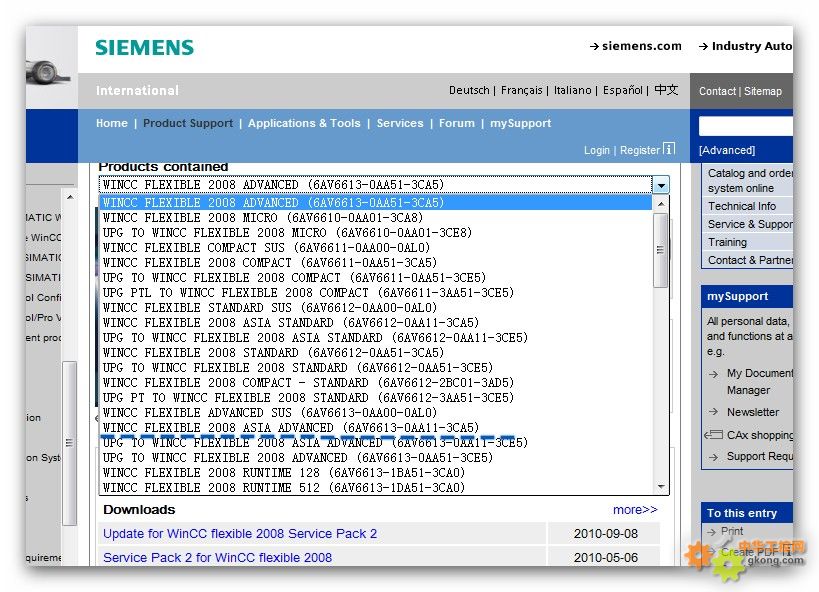Open the Technical Info sidebar link
Image resolution: width=819 pixels, height=592 pixels.
coord(742,206)
